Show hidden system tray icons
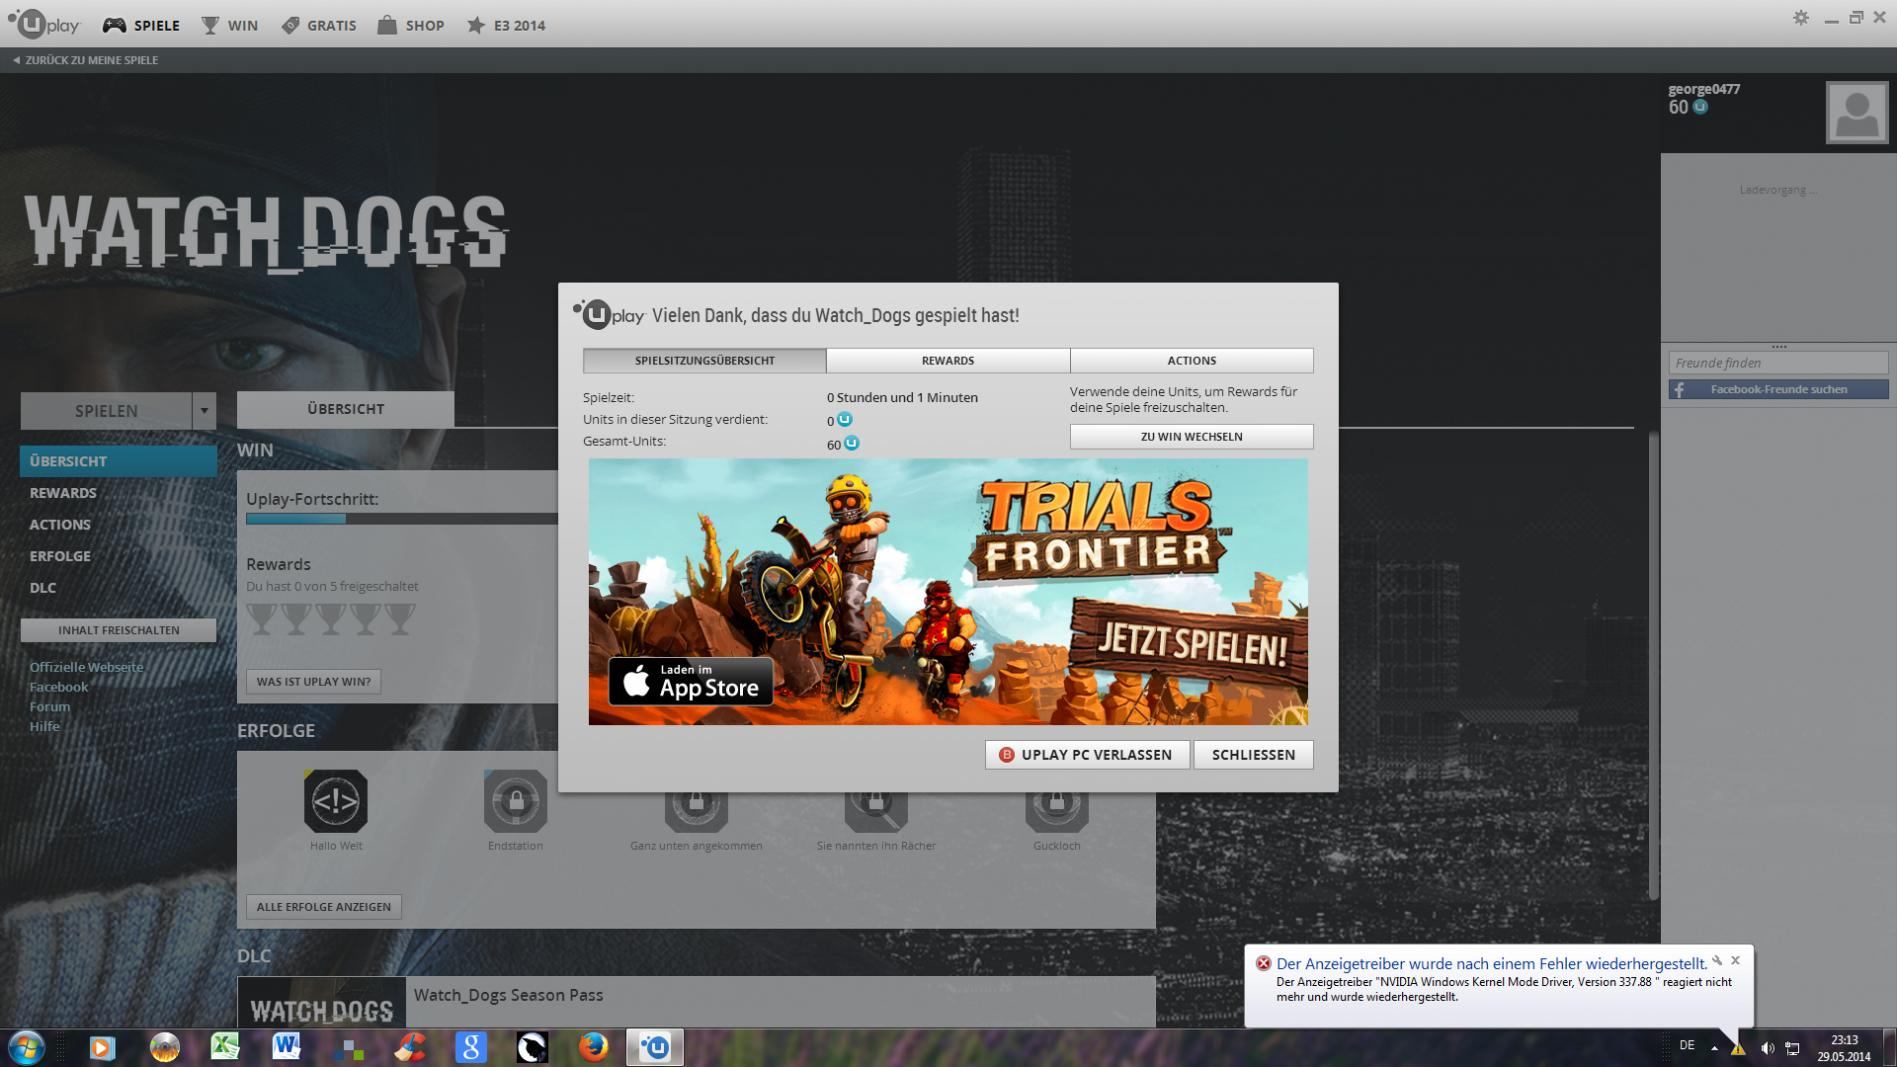The height and width of the screenshot is (1067, 1897). click(x=1714, y=1048)
